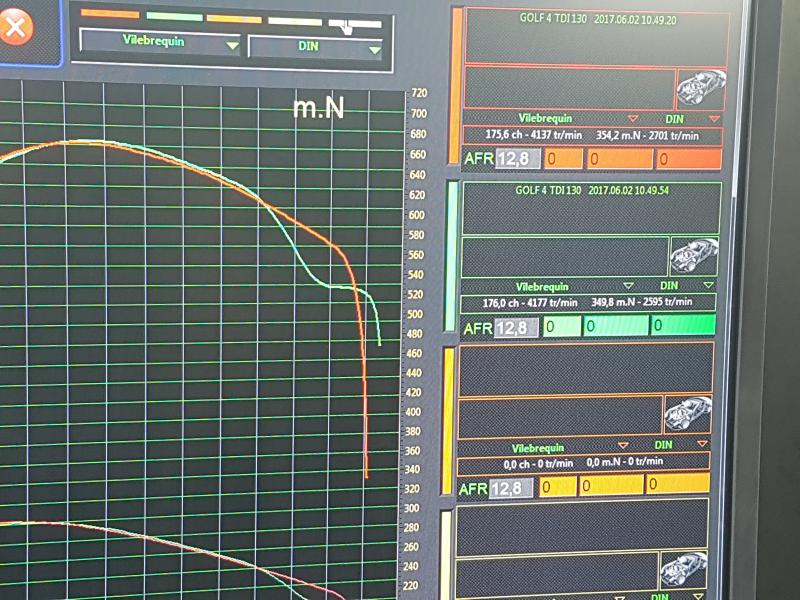
Task: Click the car icon in the cream bottom panel
Action: 683,569
